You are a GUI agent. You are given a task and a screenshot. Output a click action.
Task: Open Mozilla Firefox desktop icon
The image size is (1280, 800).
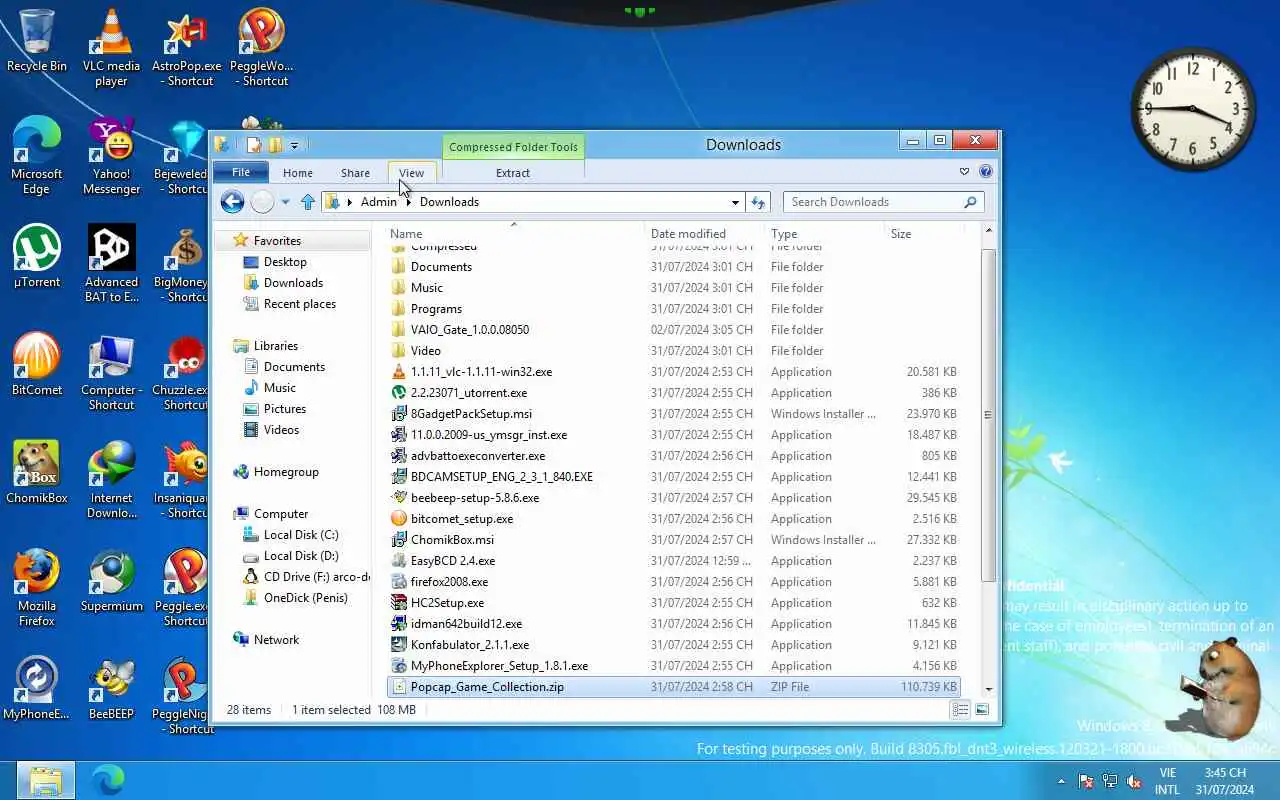pyautogui.click(x=37, y=587)
